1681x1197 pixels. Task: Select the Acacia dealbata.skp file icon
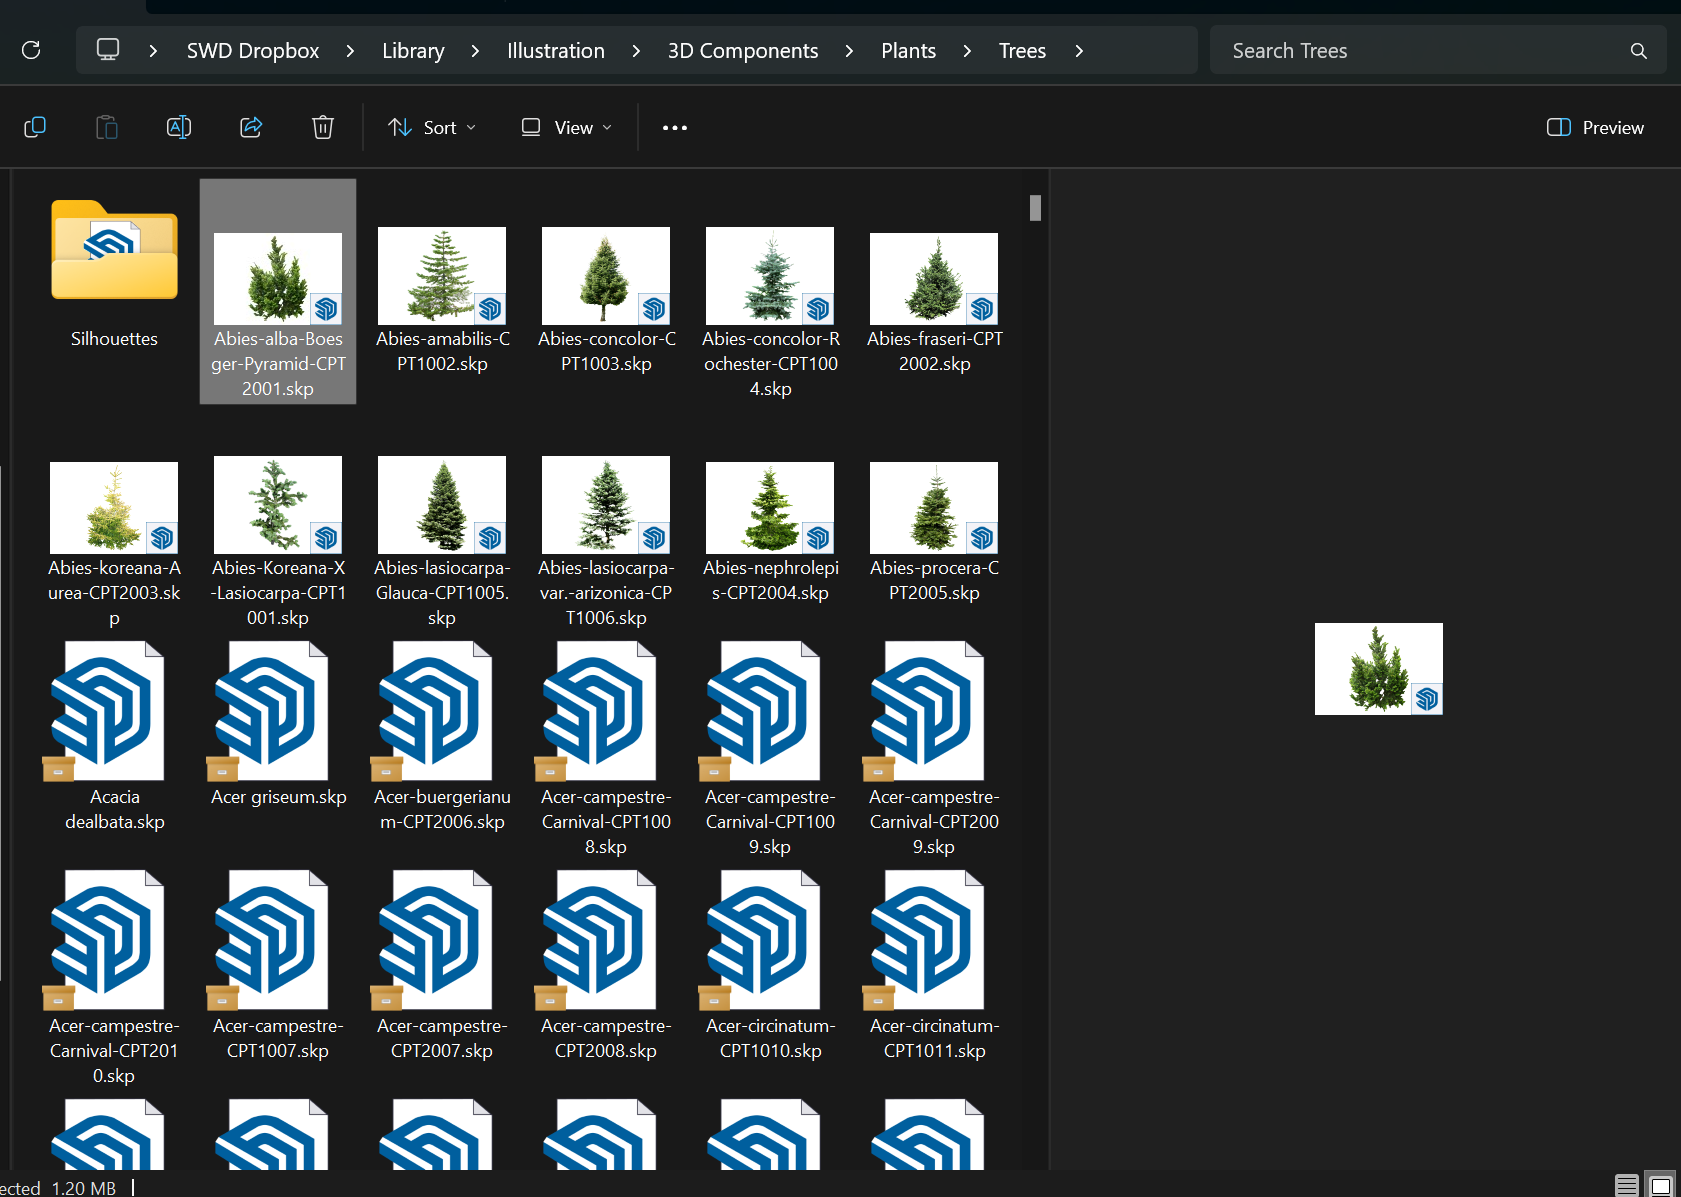point(106,711)
